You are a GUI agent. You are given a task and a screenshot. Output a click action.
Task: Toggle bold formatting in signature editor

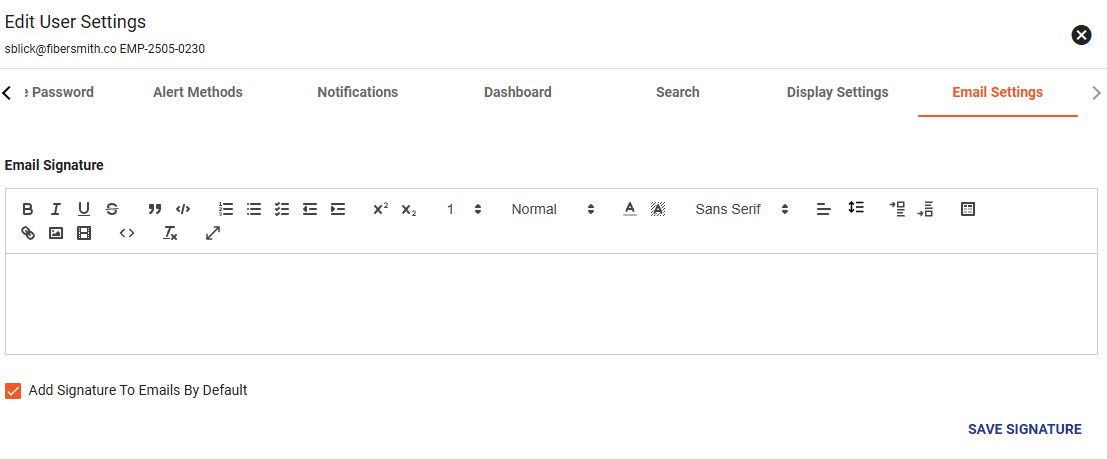pyautogui.click(x=28, y=209)
